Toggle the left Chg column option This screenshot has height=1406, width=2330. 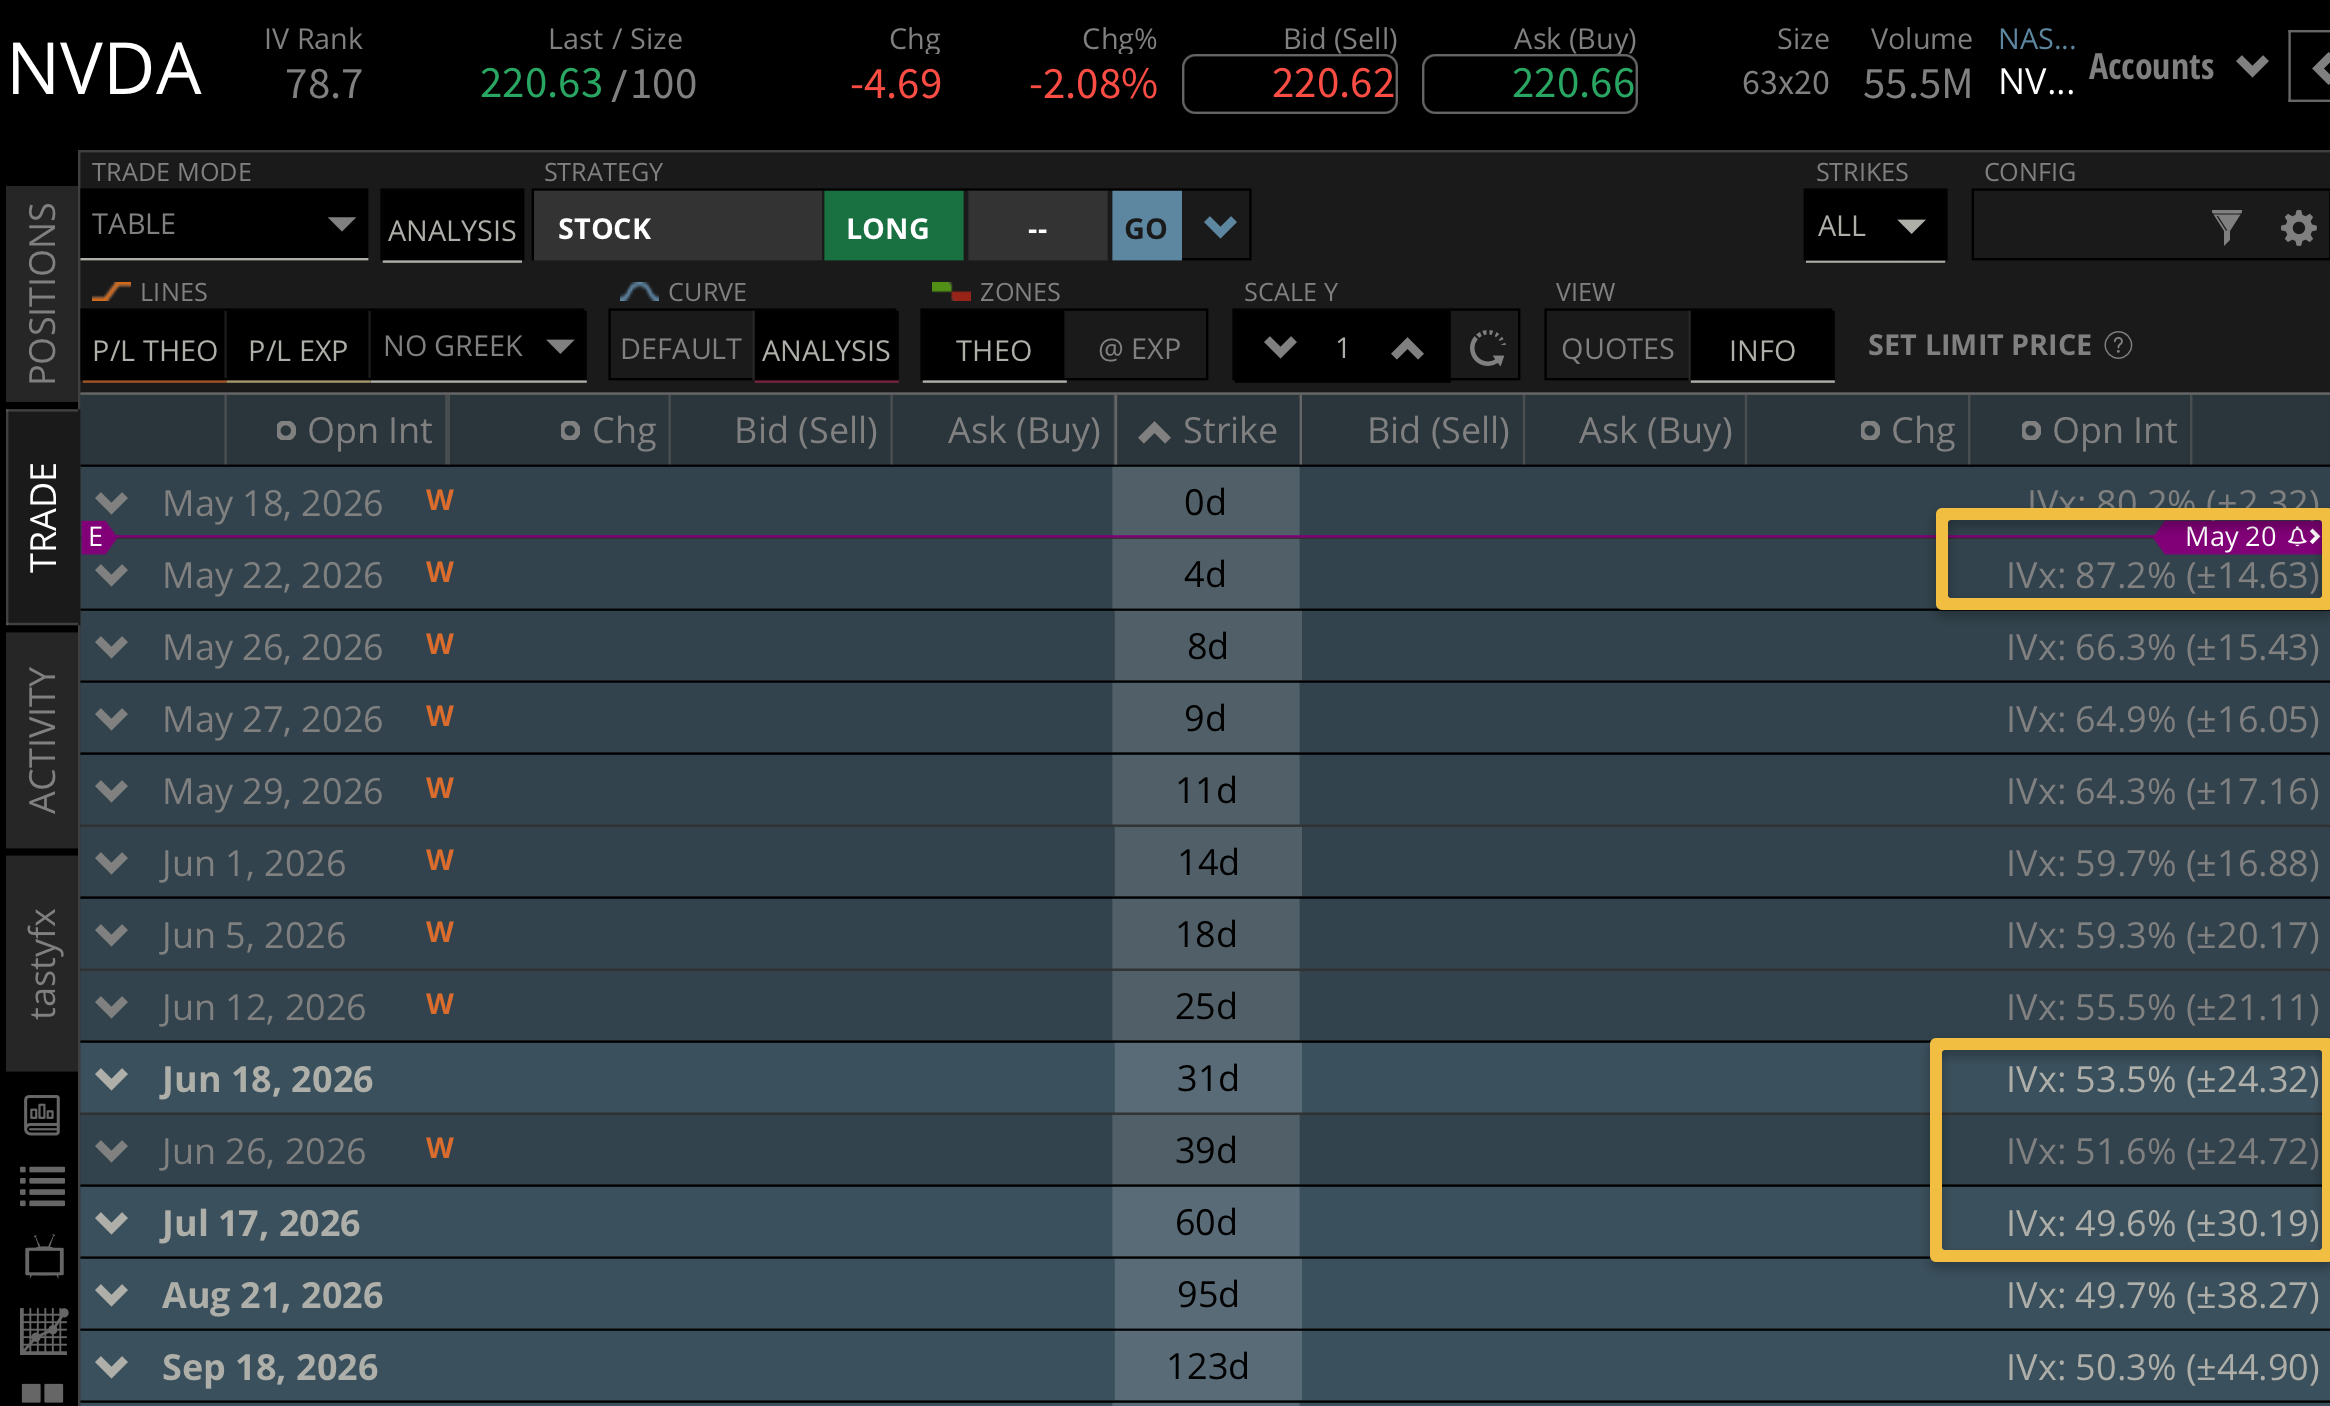pos(570,431)
